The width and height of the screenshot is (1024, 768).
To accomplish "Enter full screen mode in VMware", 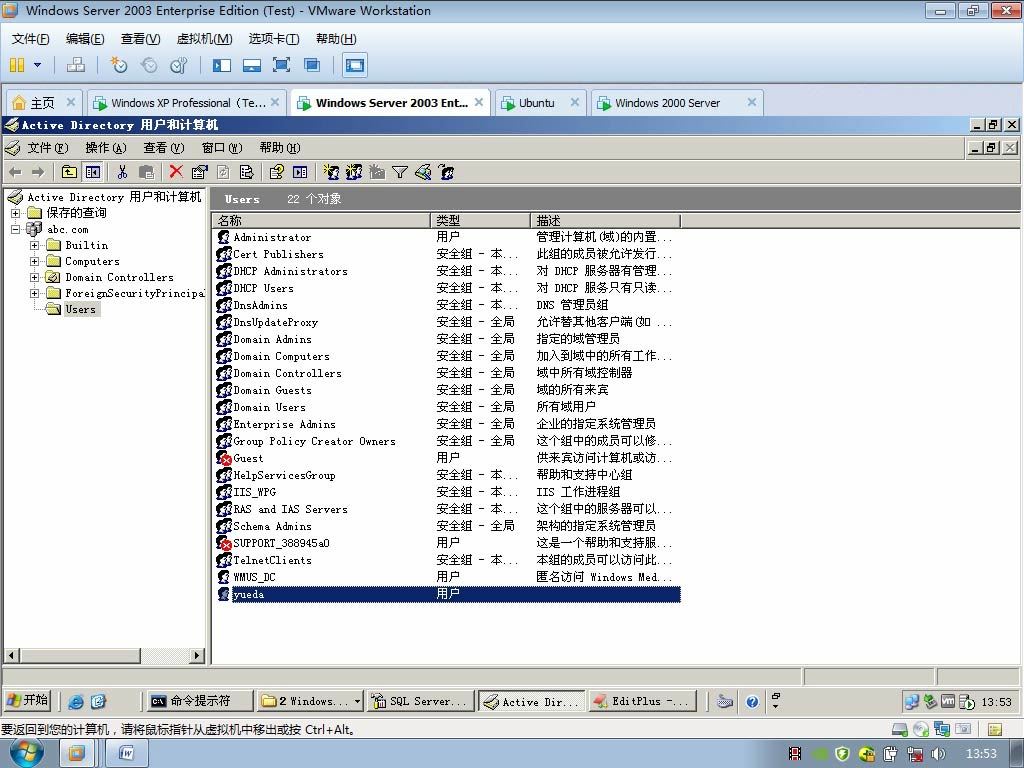I will pos(281,65).
